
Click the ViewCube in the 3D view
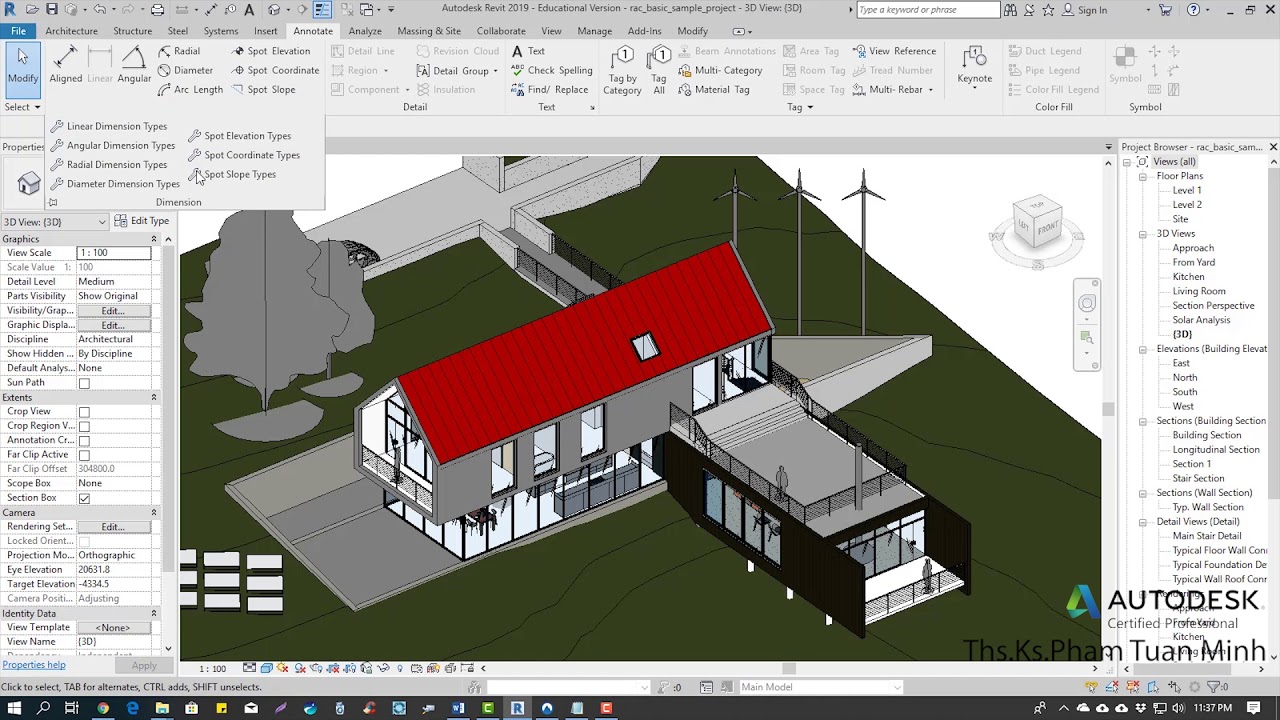[1037, 224]
